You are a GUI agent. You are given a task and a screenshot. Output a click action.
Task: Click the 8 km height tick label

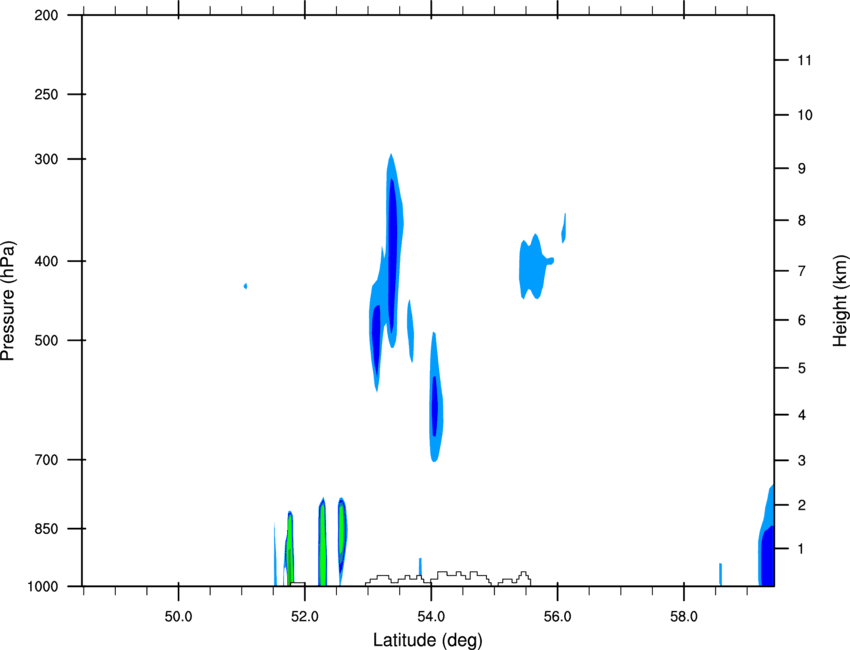(x=802, y=221)
